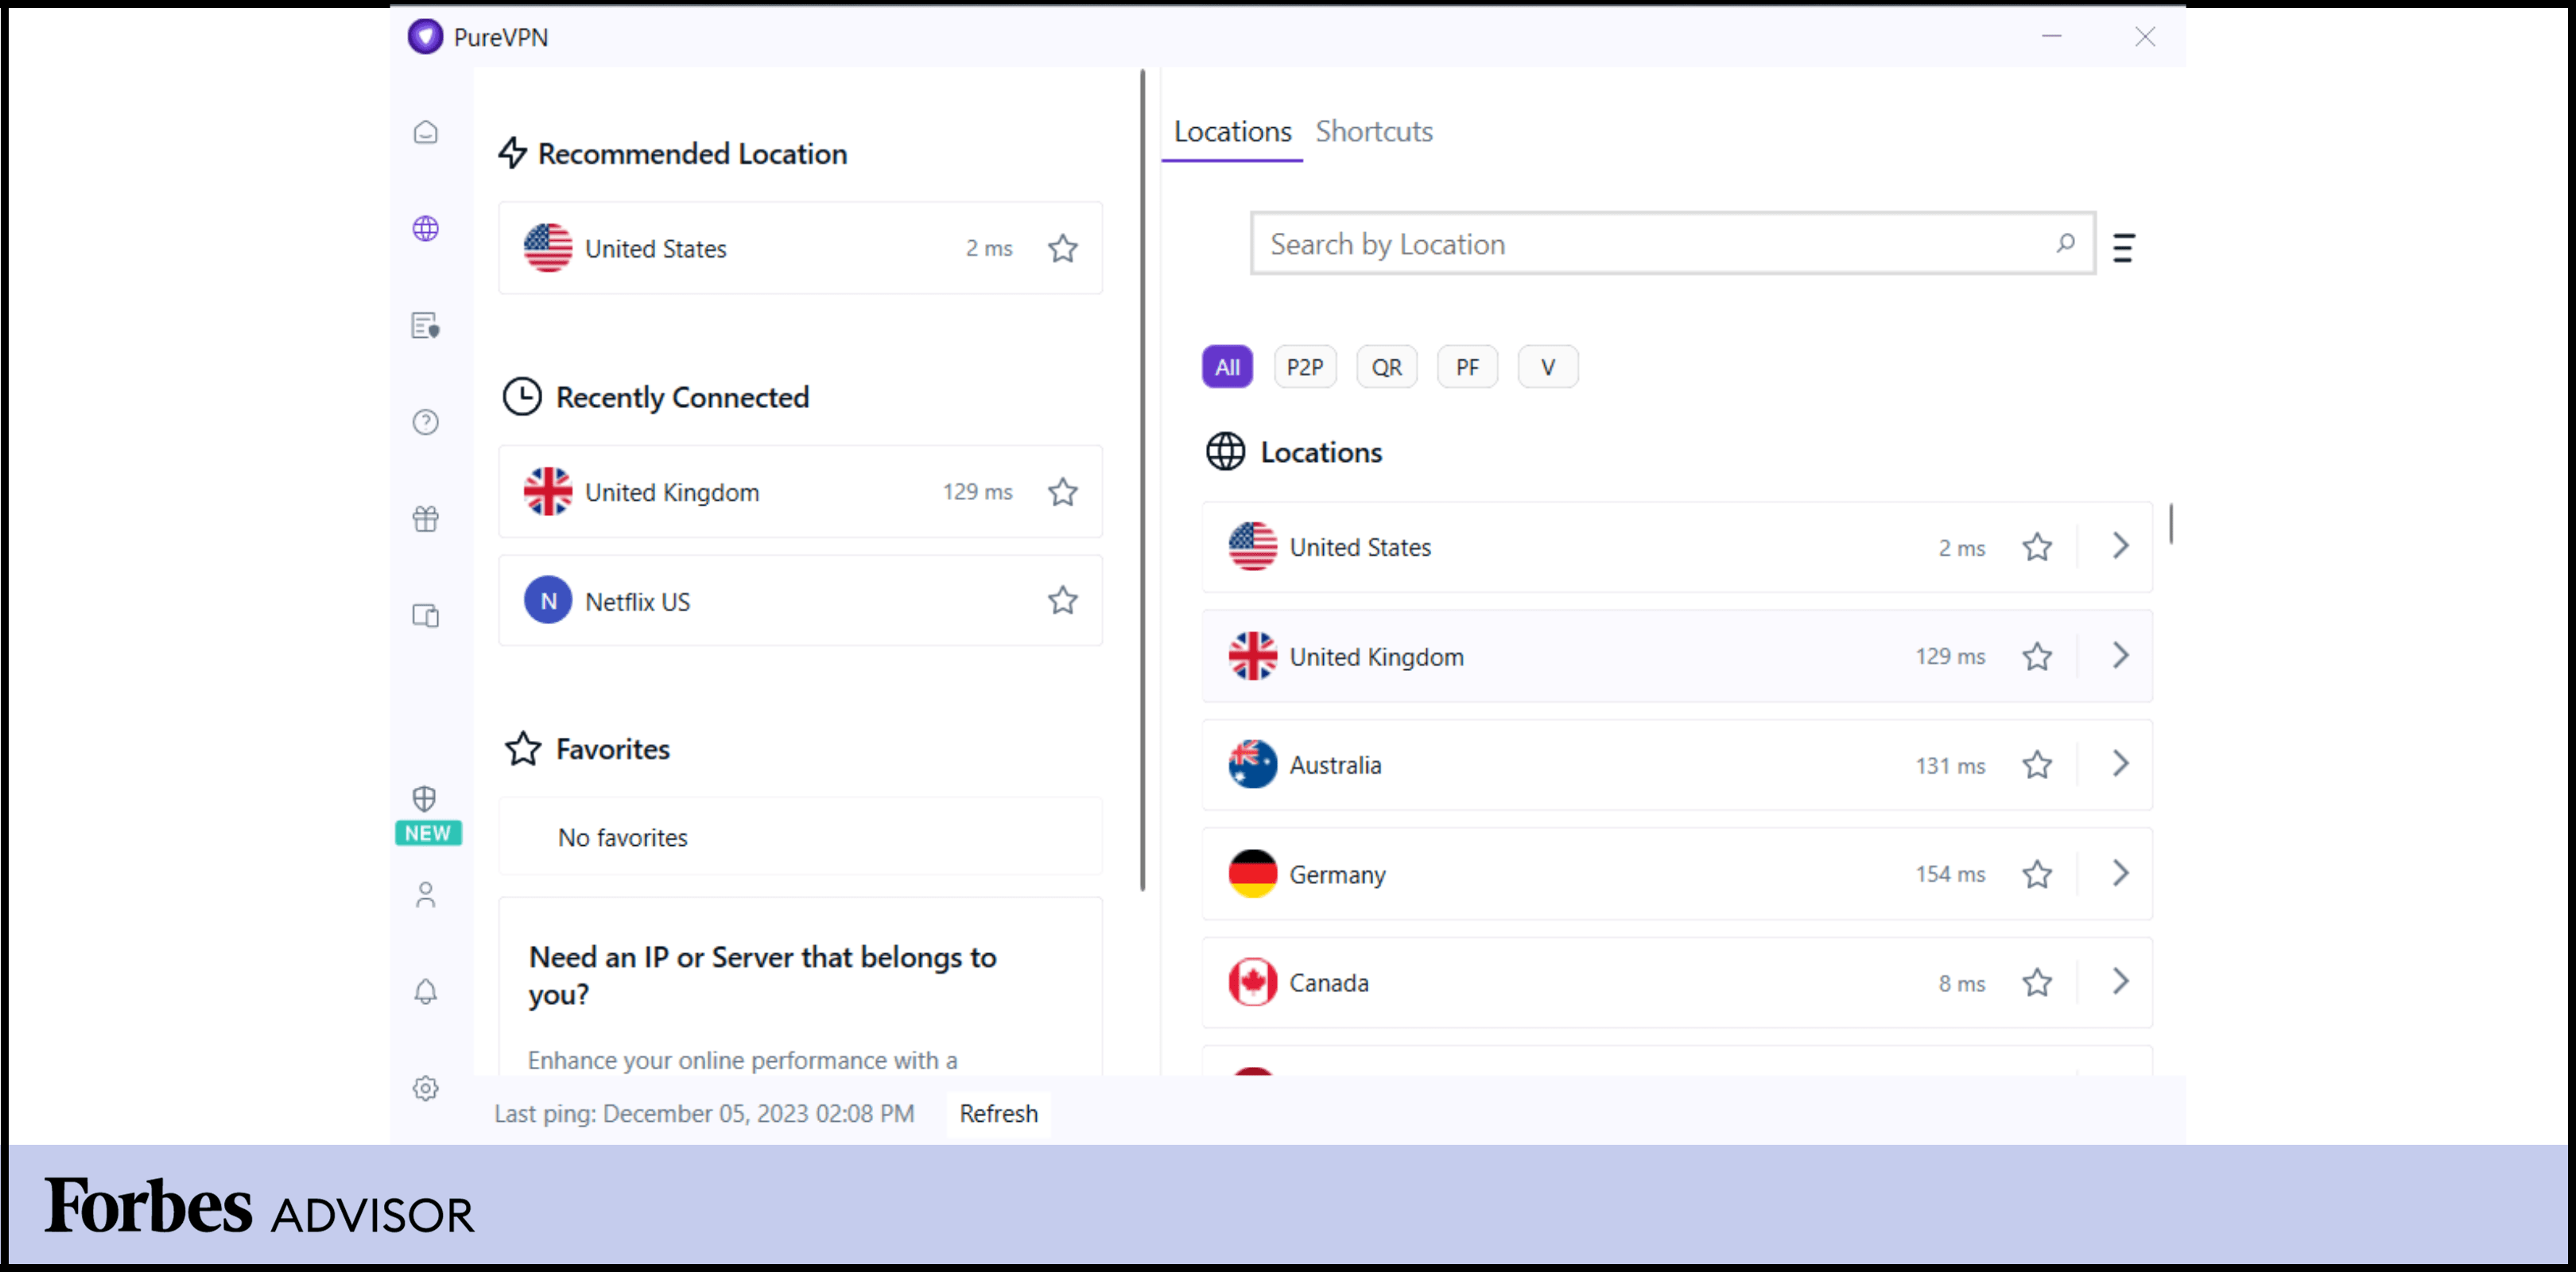2576x1272 pixels.
Task: Open the Help question mark icon
Action: pos(426,422)
